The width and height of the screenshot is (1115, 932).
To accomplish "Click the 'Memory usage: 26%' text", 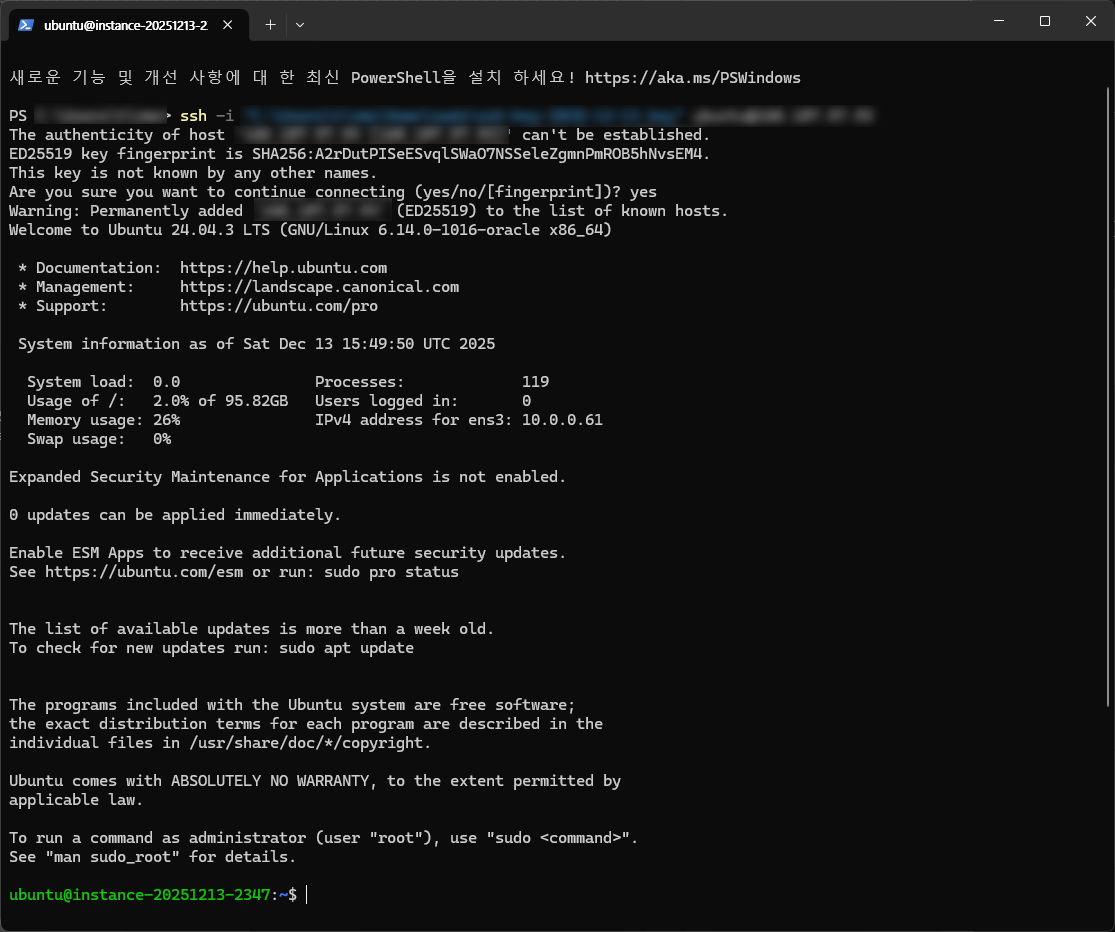I will pyautogui.click(x=103, y=420).
